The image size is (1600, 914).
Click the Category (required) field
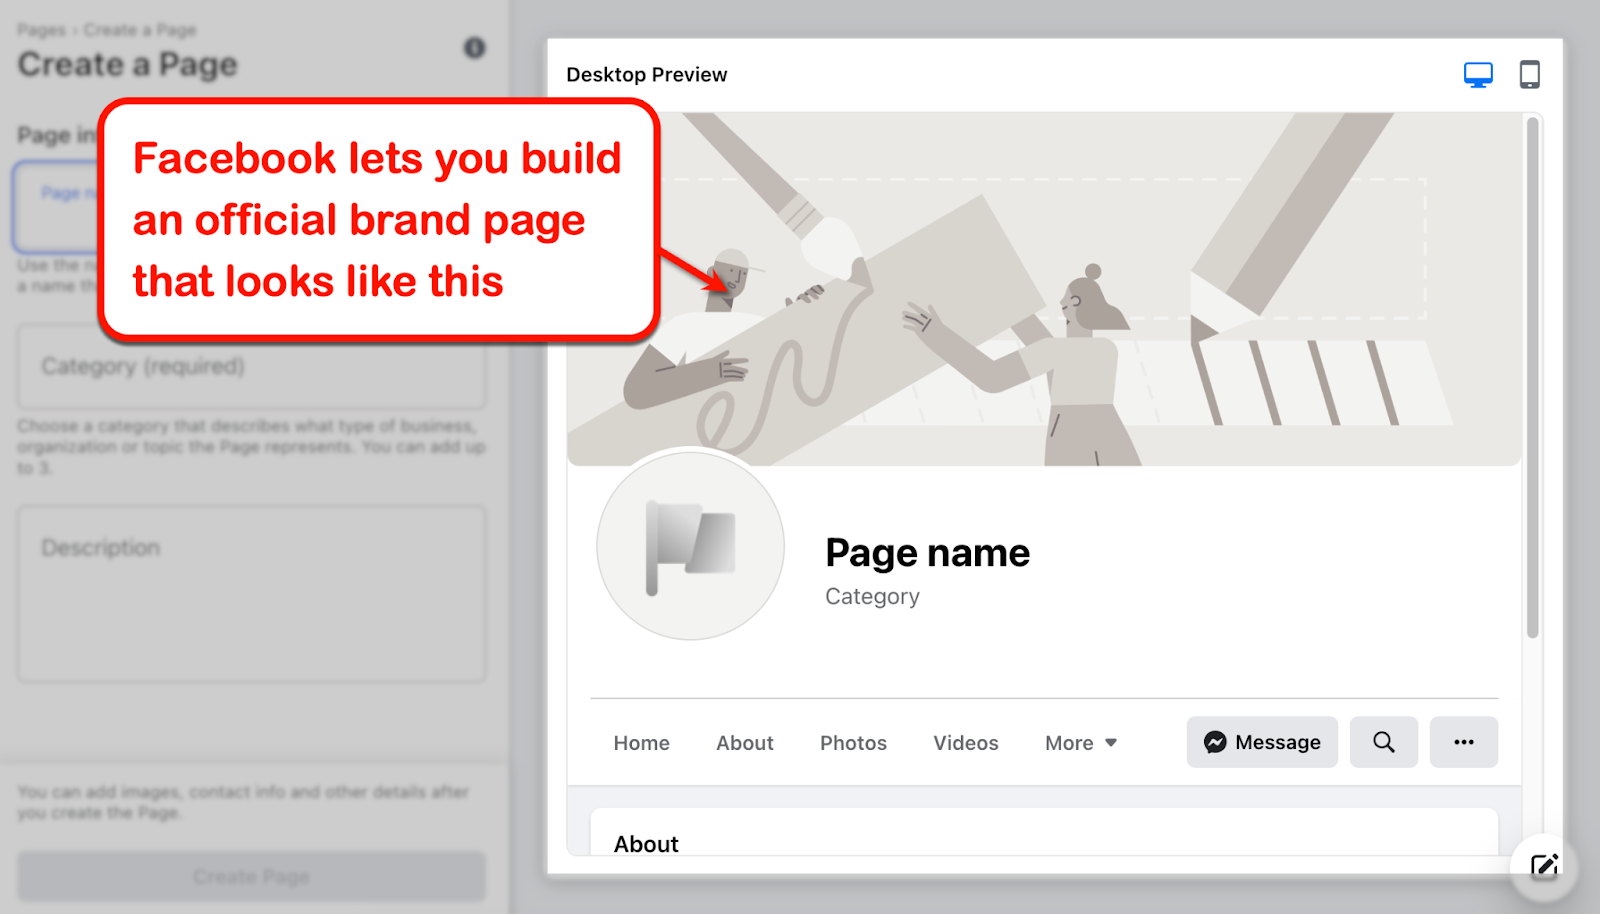251,367
